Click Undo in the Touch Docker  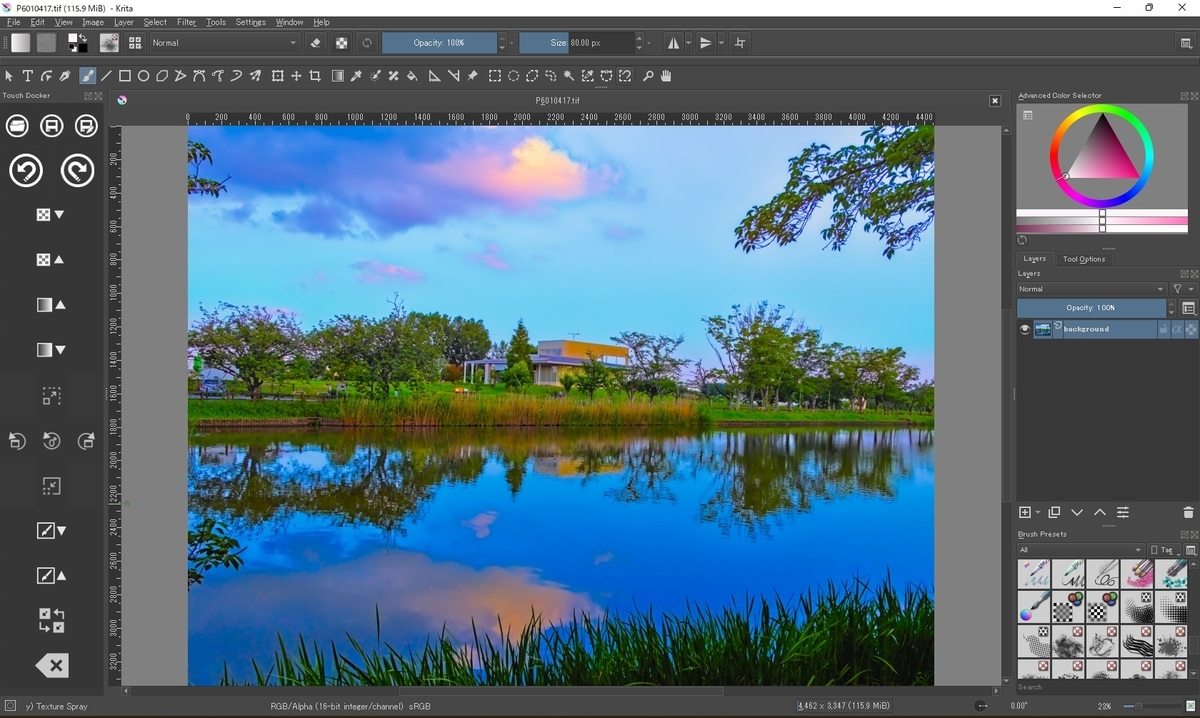coord(26,170)
